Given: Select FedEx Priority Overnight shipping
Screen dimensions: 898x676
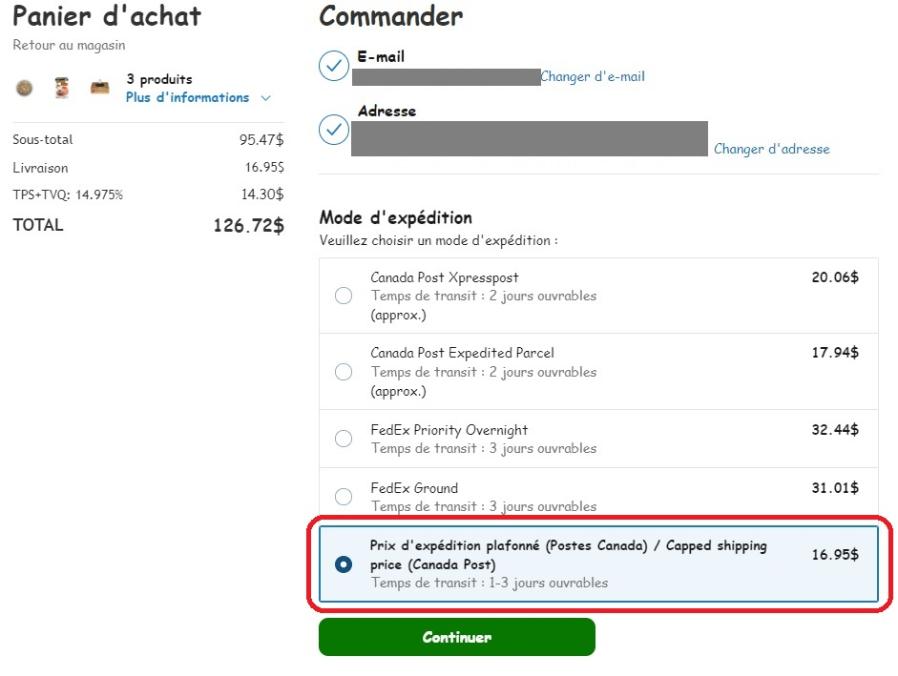Looking at the screenshot, I should 344,439.
